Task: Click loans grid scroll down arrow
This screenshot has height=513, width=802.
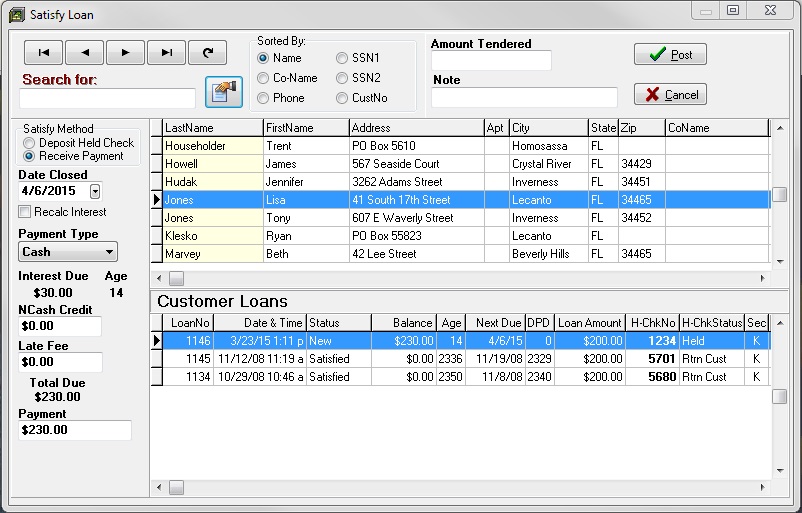Action: pos(779,471)
